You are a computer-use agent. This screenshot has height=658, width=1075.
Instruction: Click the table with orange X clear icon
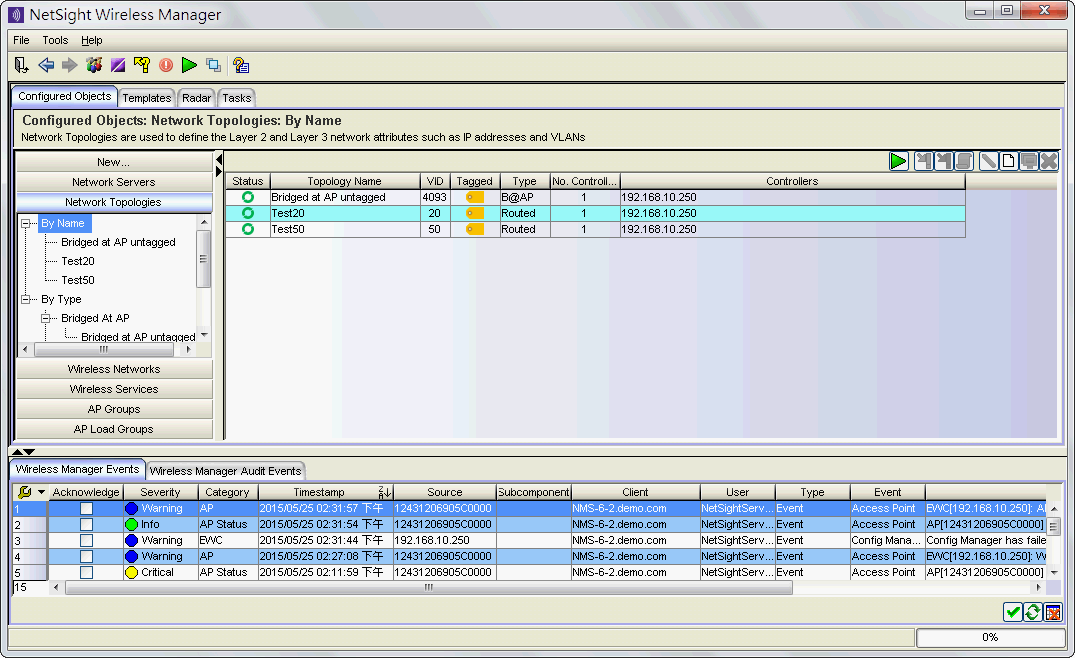coord(1053,612)
